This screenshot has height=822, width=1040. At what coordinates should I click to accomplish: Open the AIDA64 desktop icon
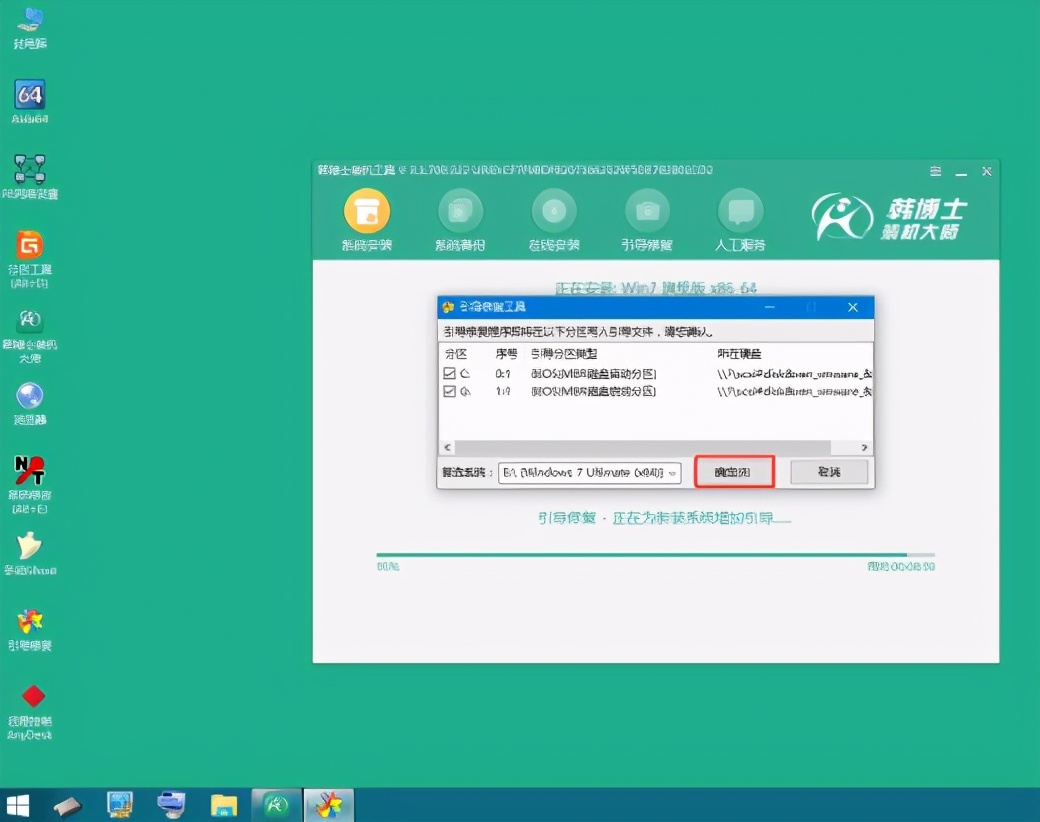[x=30, y=95]
